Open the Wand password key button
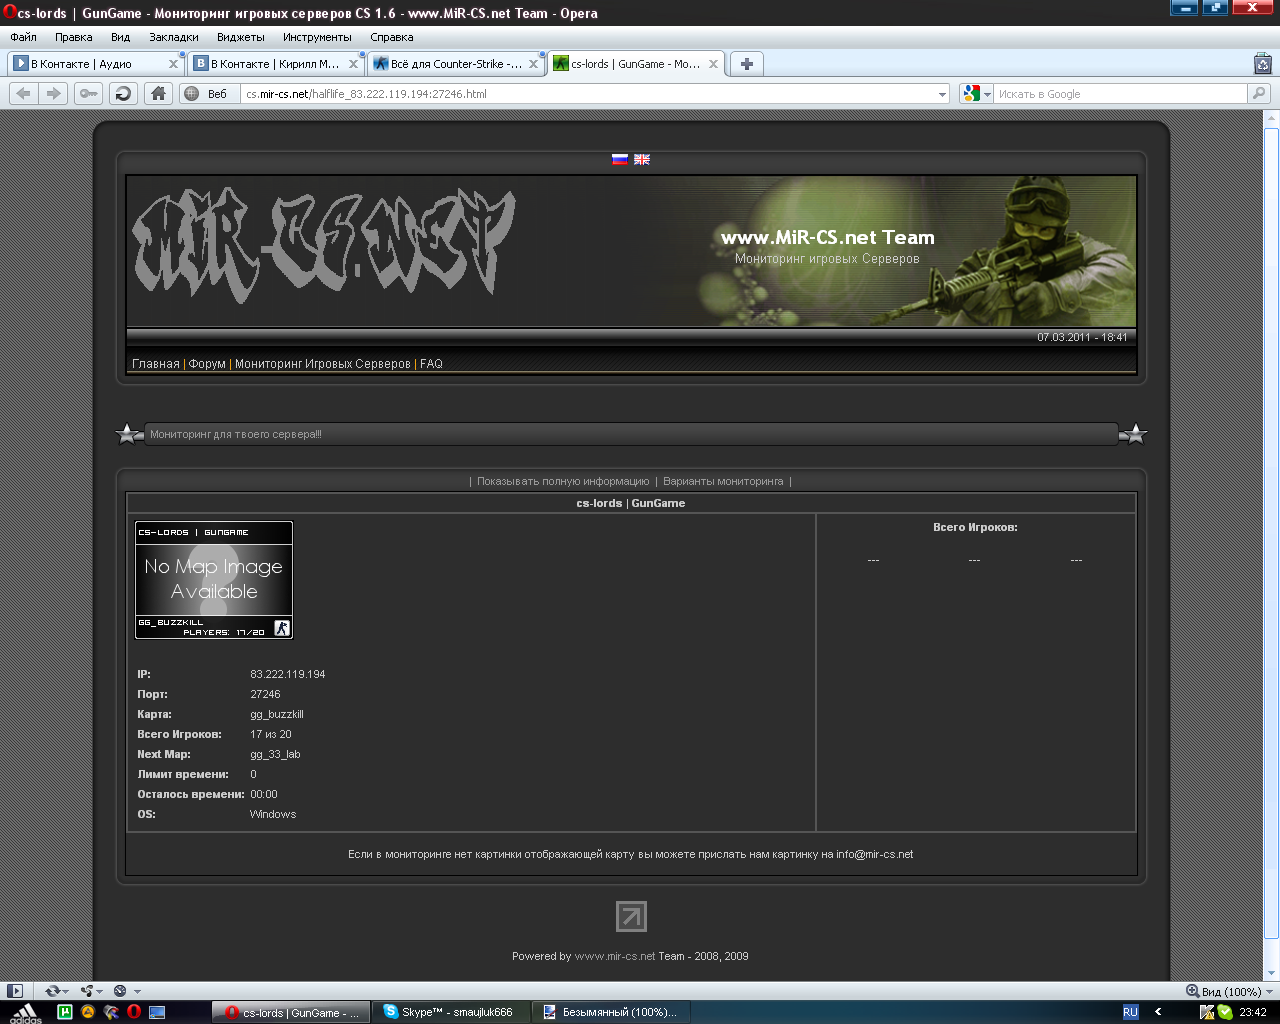This screenshot has width=1280, height=1024. pyautogui.click(x=89, y=93)
